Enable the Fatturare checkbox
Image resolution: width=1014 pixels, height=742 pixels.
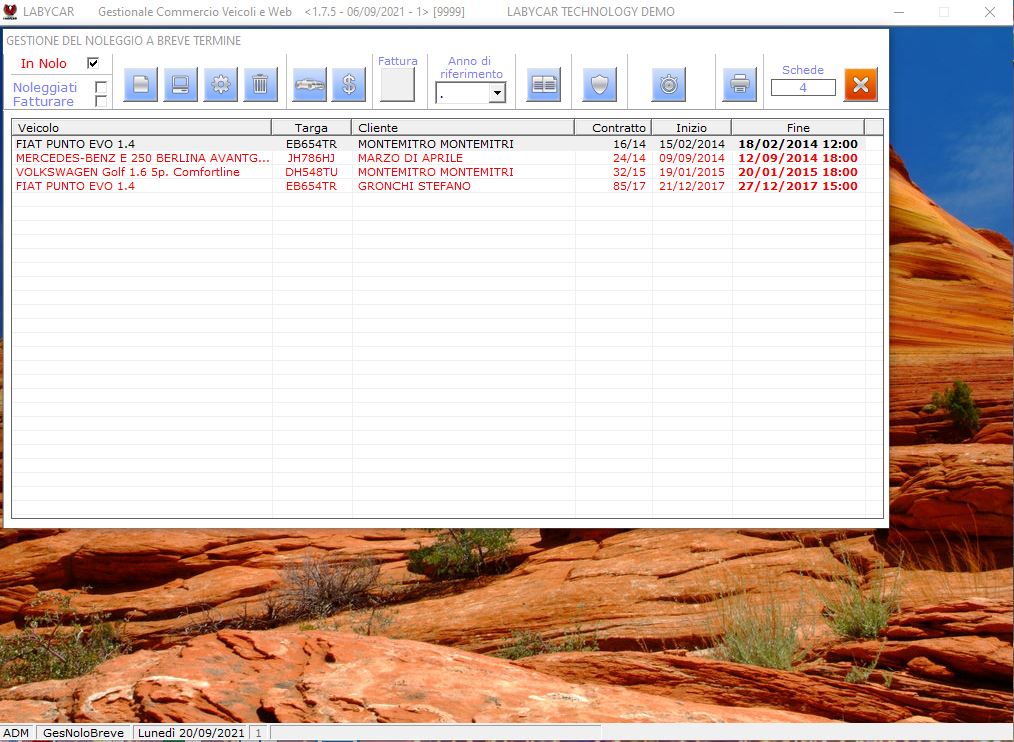[x=101, y=101]
